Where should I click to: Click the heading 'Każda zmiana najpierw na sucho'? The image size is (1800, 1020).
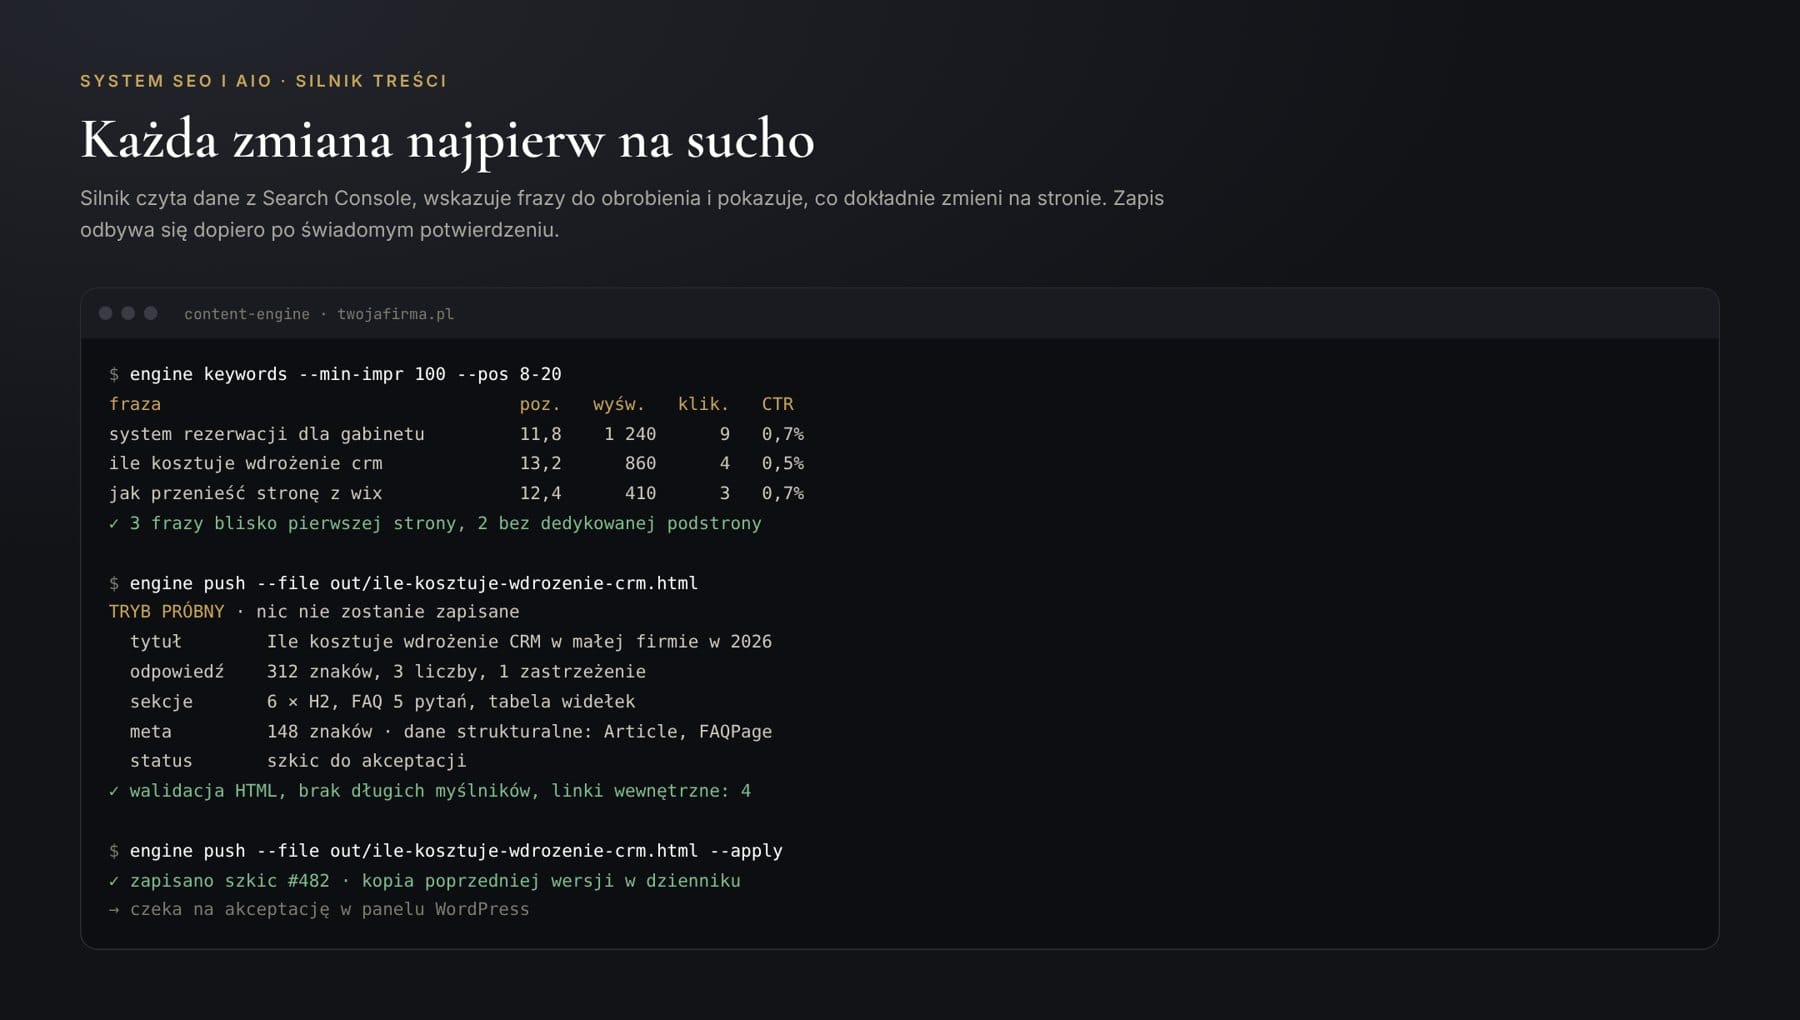447,139
